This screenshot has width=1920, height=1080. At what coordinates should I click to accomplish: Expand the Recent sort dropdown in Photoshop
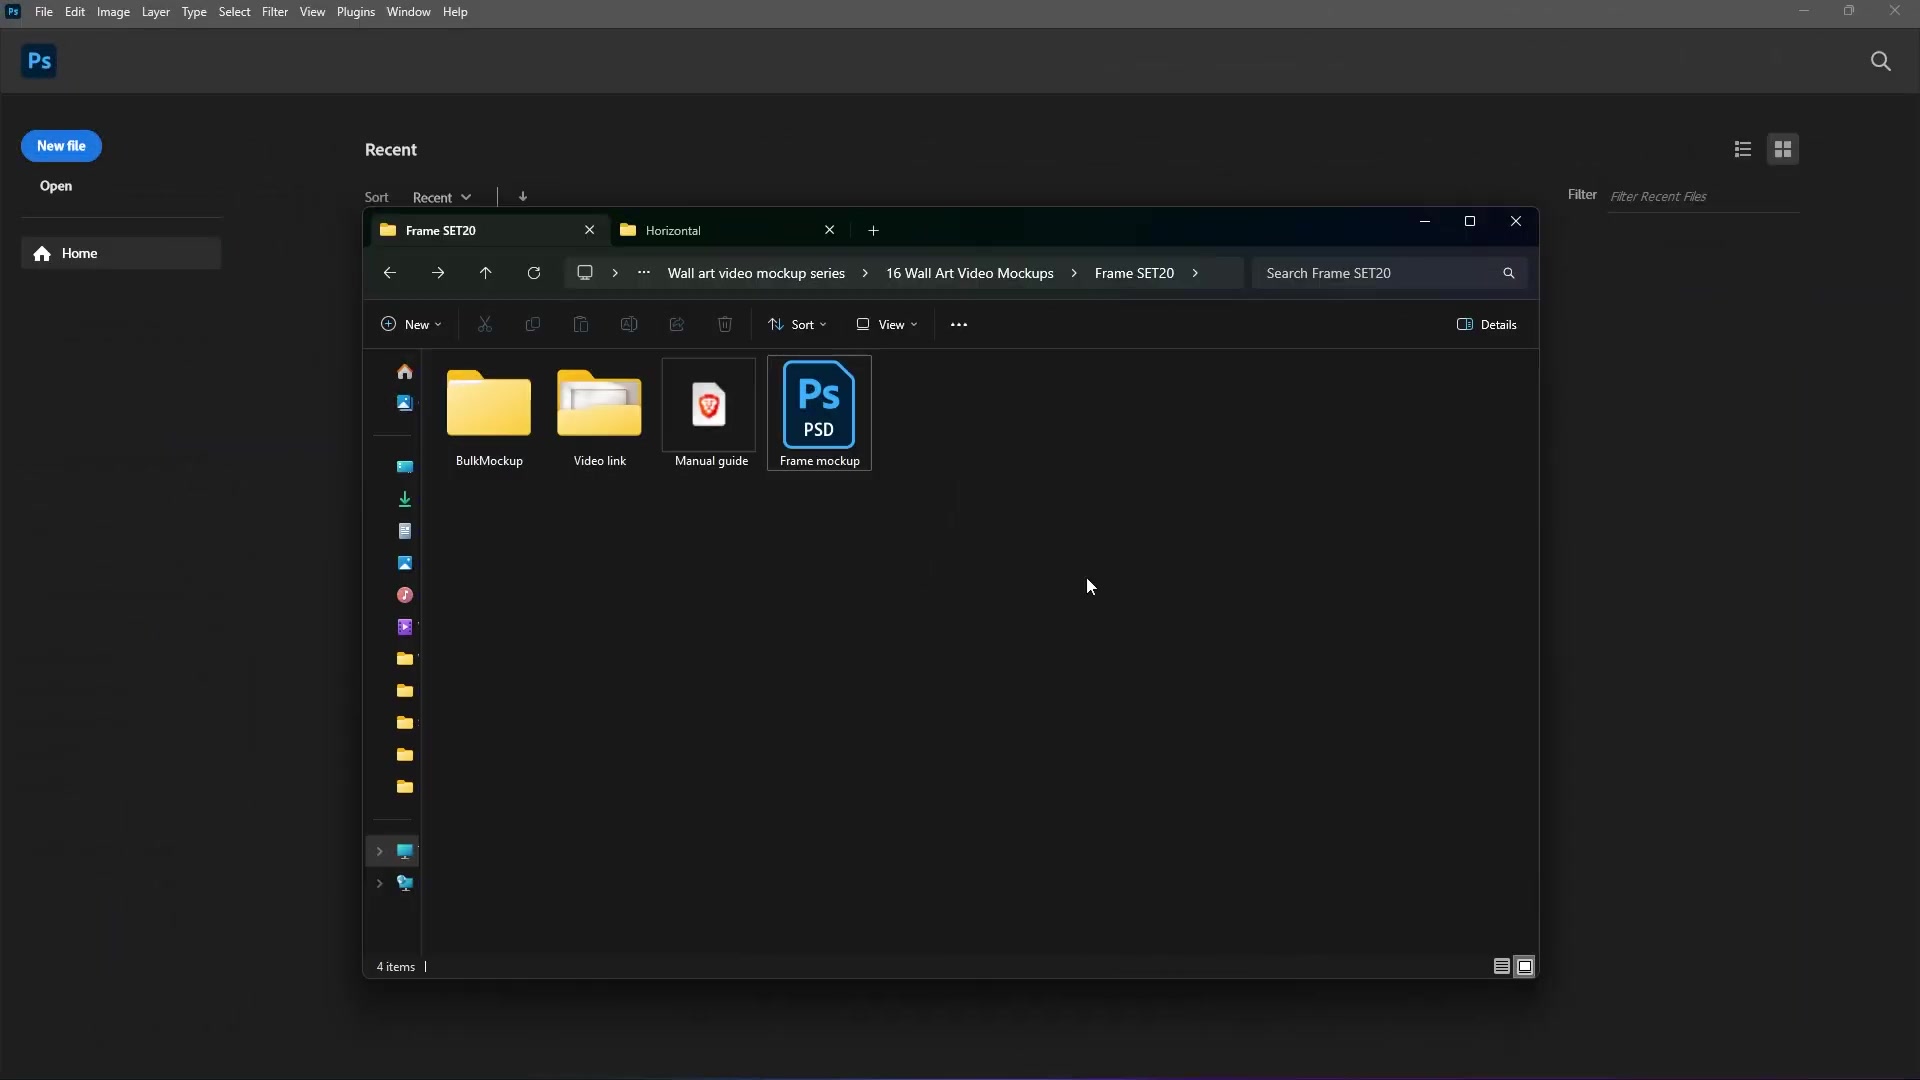click(441, 196)
